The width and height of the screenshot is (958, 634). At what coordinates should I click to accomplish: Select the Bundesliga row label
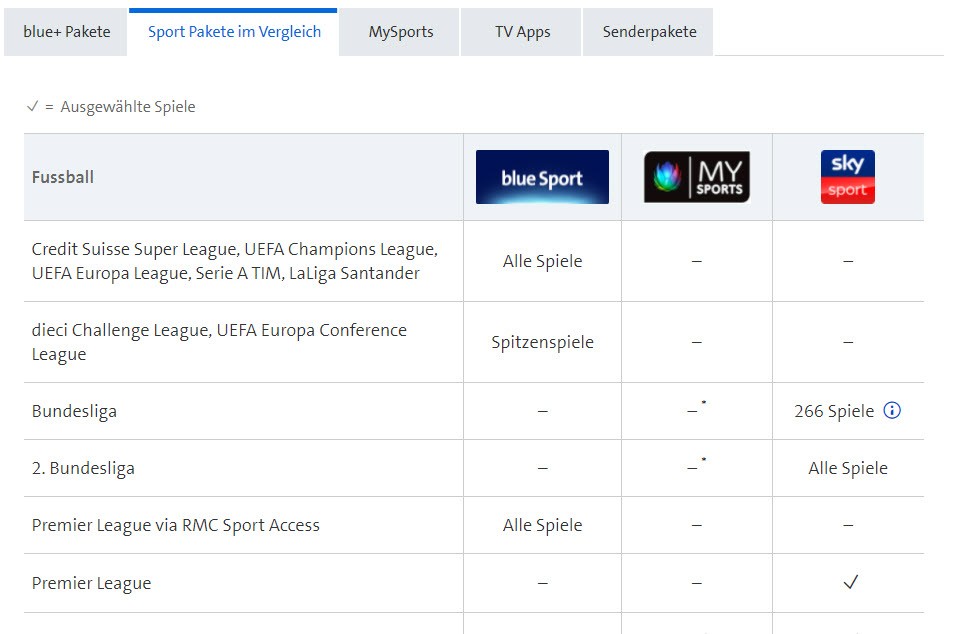(74, 411)
